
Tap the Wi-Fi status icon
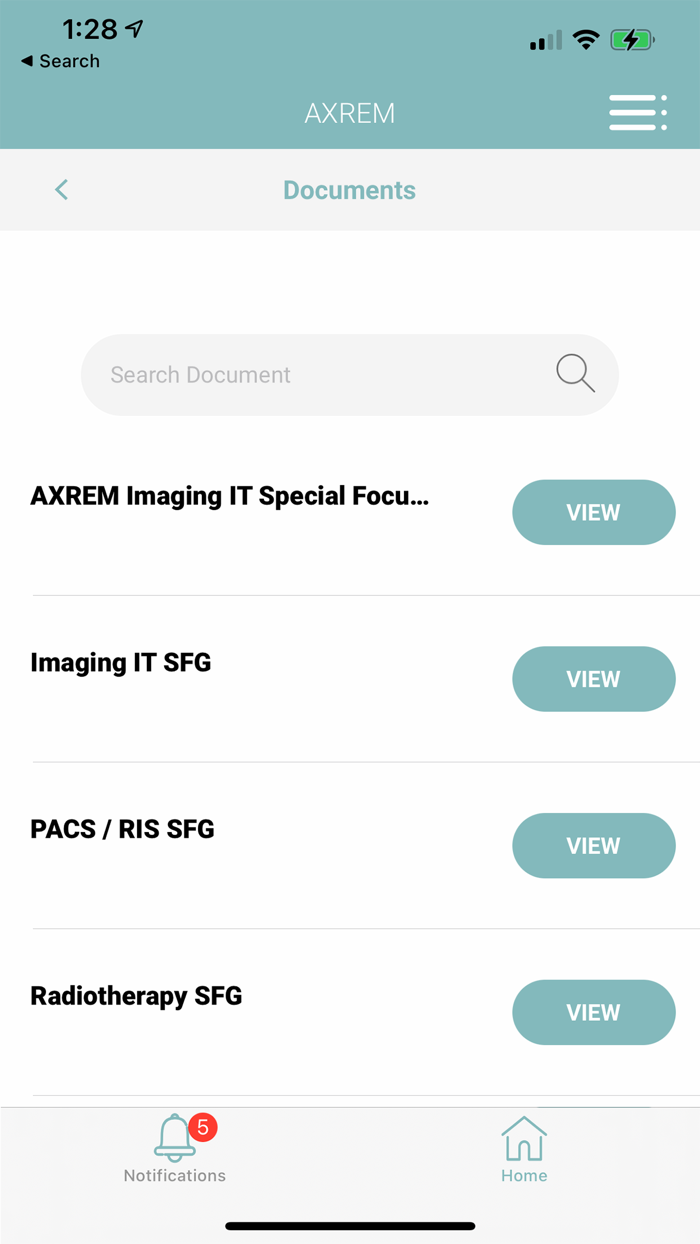coord(586,41)
